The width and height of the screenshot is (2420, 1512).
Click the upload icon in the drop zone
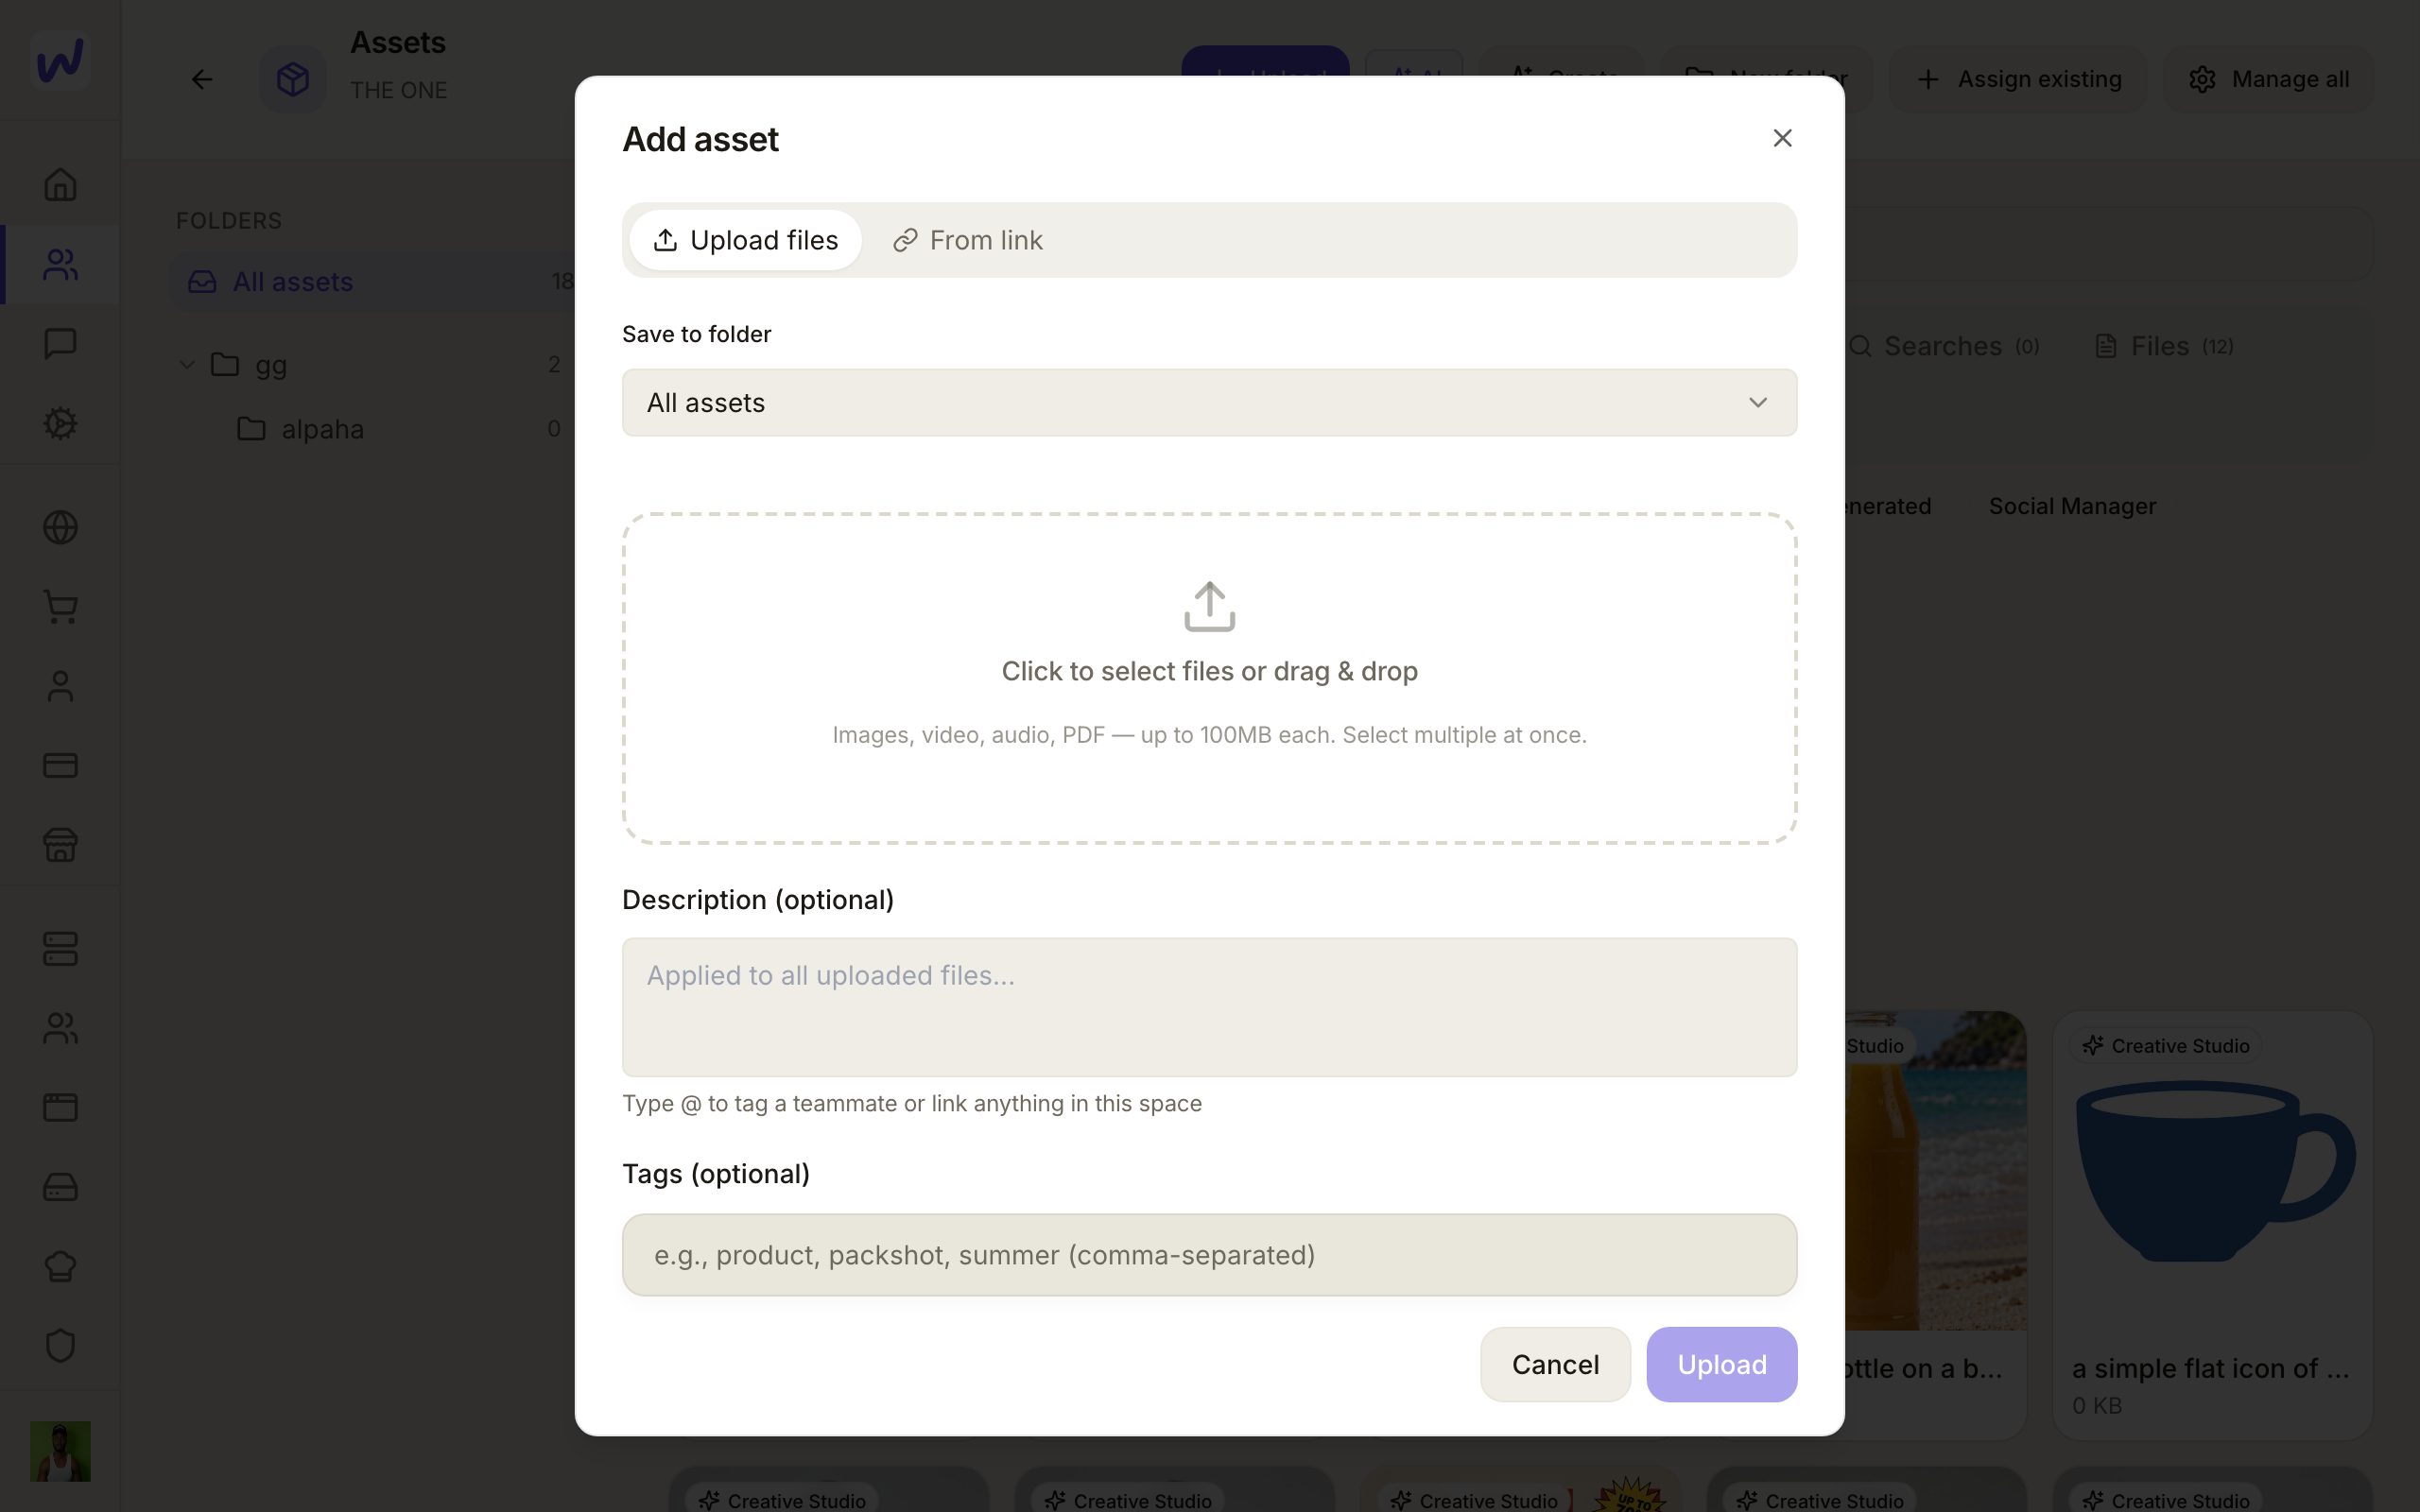(1209, 606)
